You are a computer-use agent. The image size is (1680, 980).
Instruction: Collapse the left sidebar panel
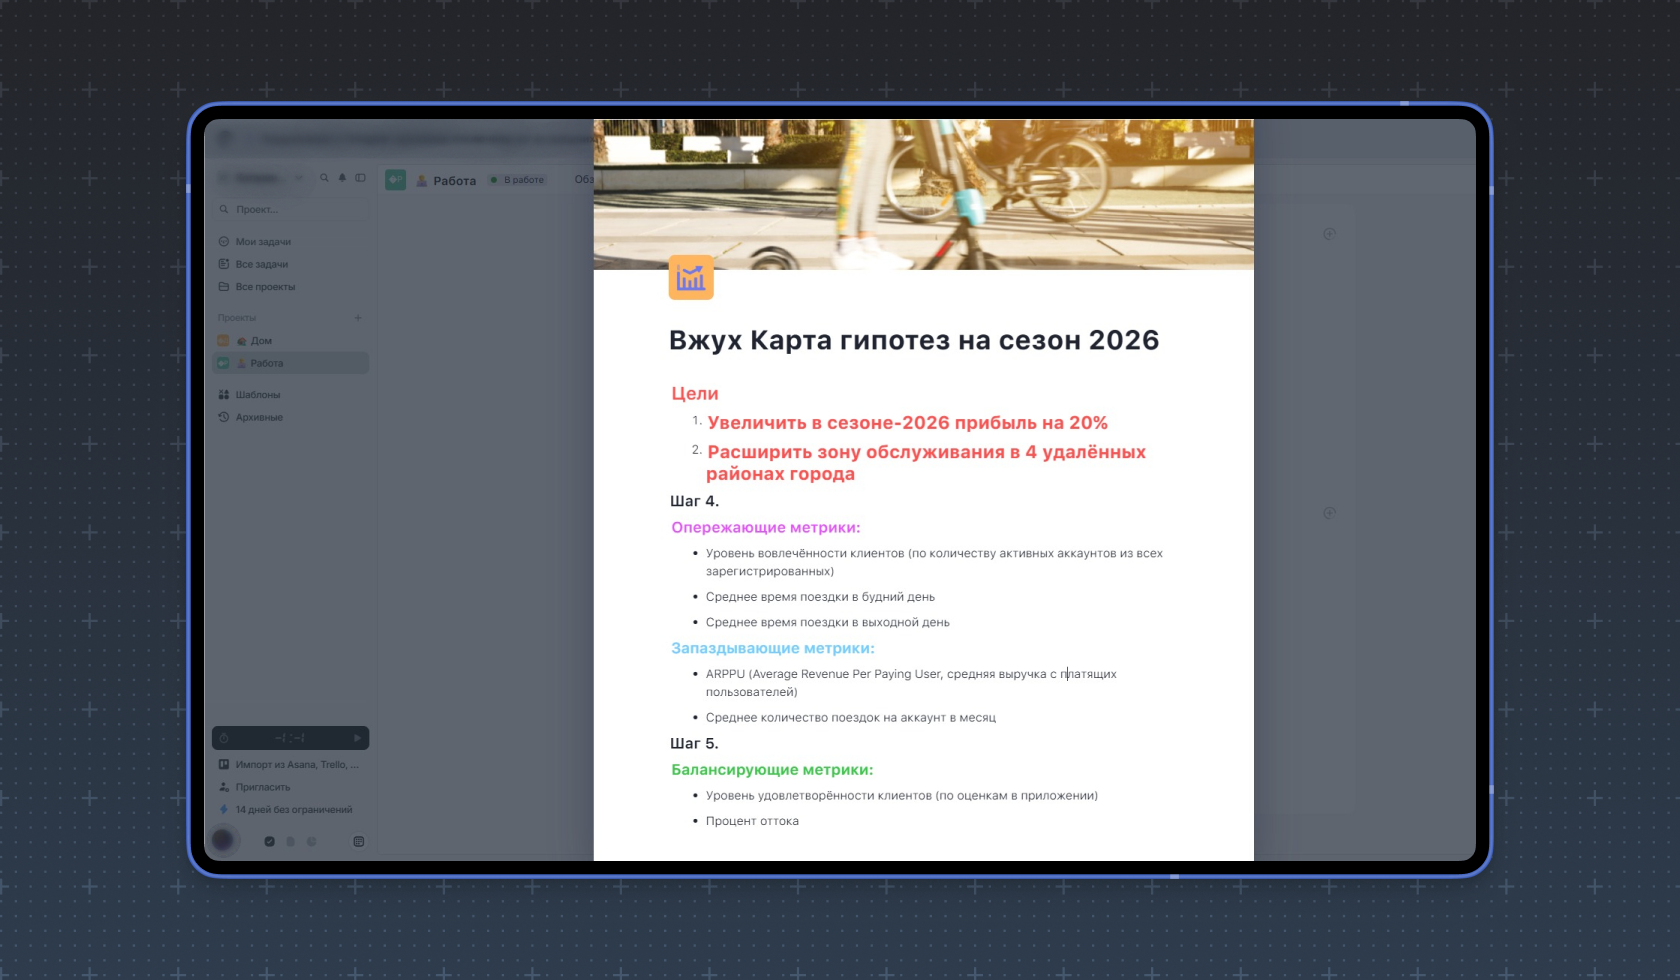(360, 178)
